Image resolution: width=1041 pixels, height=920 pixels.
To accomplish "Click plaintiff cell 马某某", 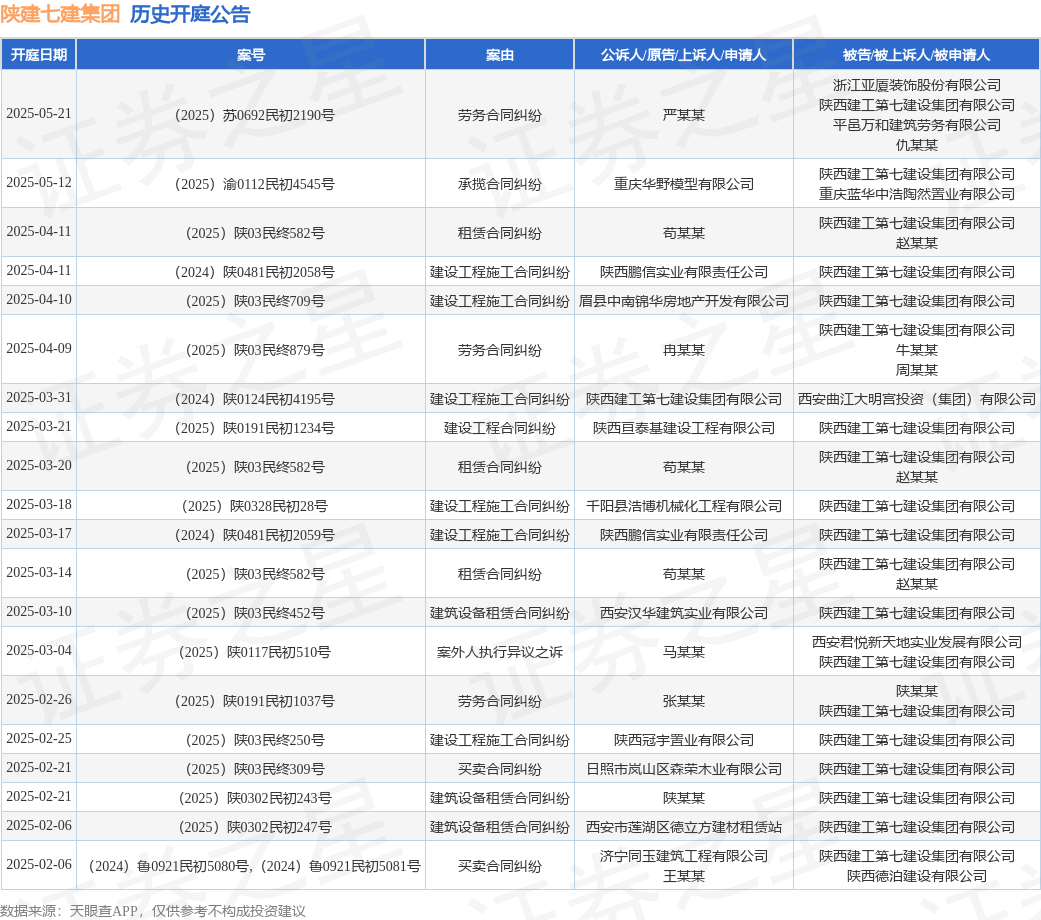I will tap(683, 652).
